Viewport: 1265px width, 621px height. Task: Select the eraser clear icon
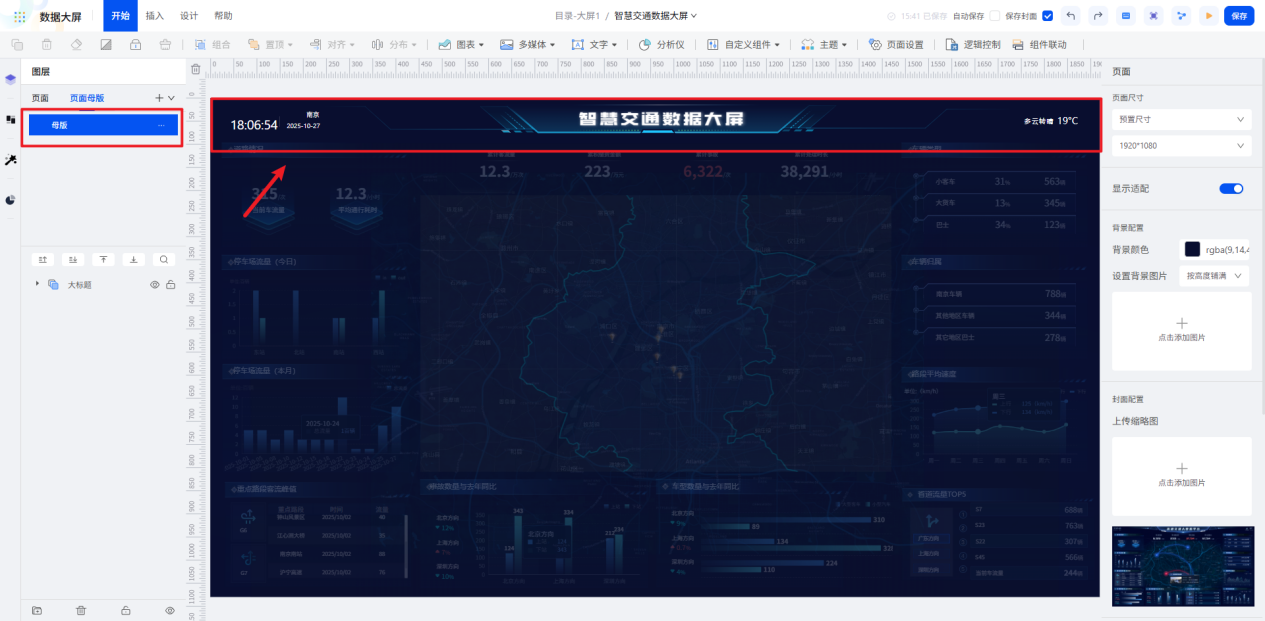[x=76, y=45]
